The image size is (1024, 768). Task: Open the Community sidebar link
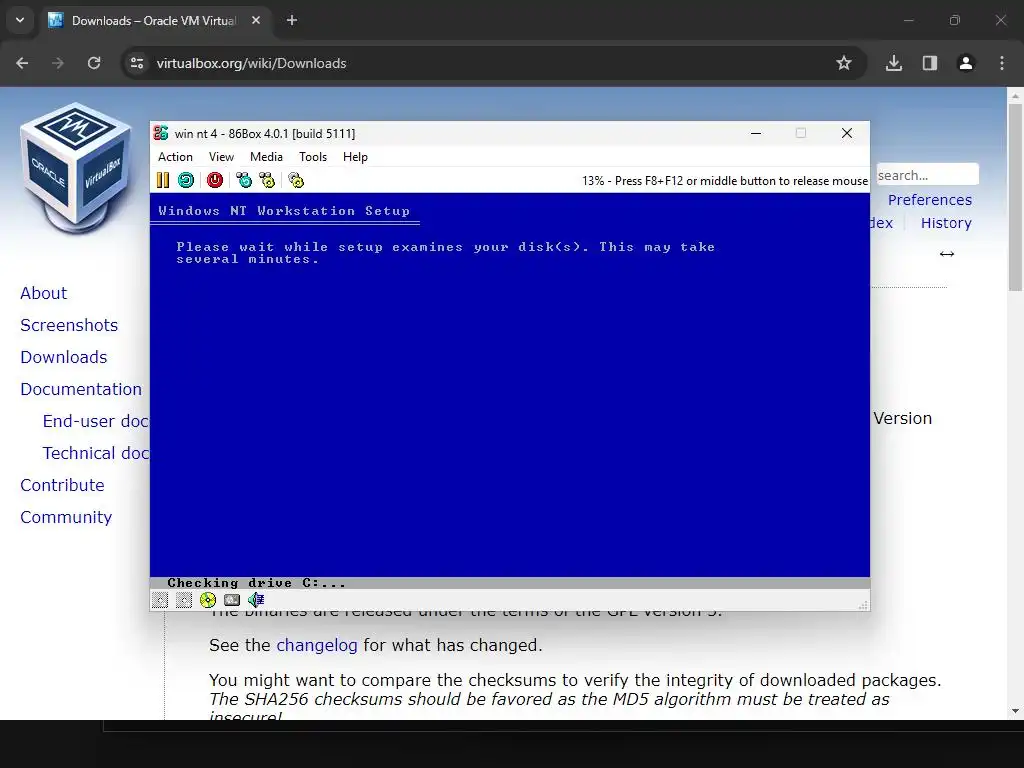(x=66, y=517)
